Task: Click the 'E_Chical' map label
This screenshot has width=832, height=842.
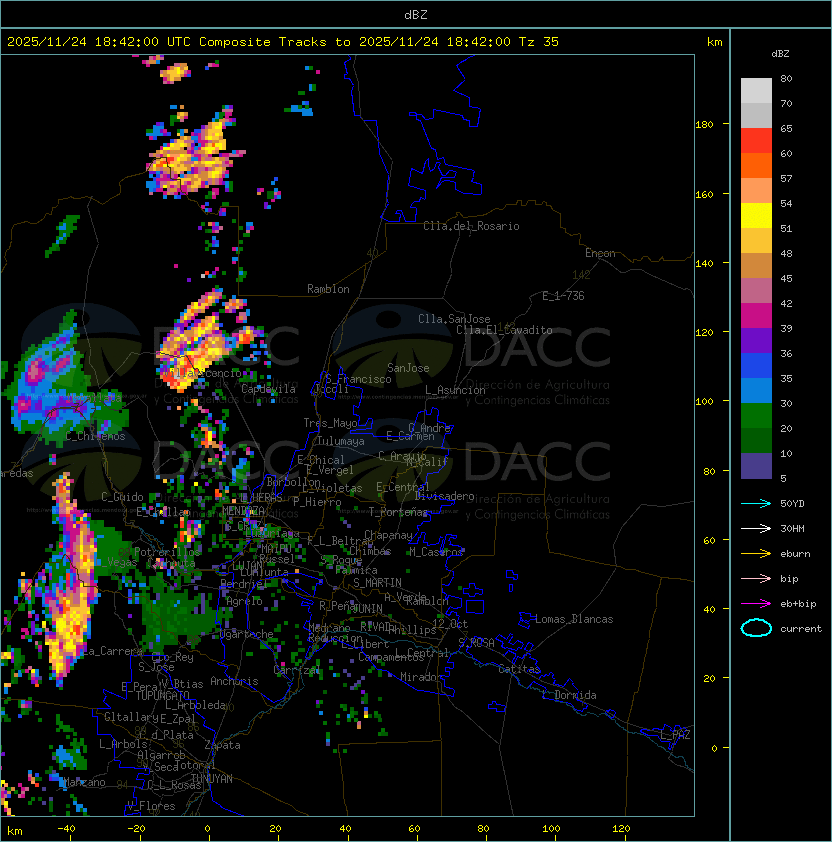Action: click(321, 460)
